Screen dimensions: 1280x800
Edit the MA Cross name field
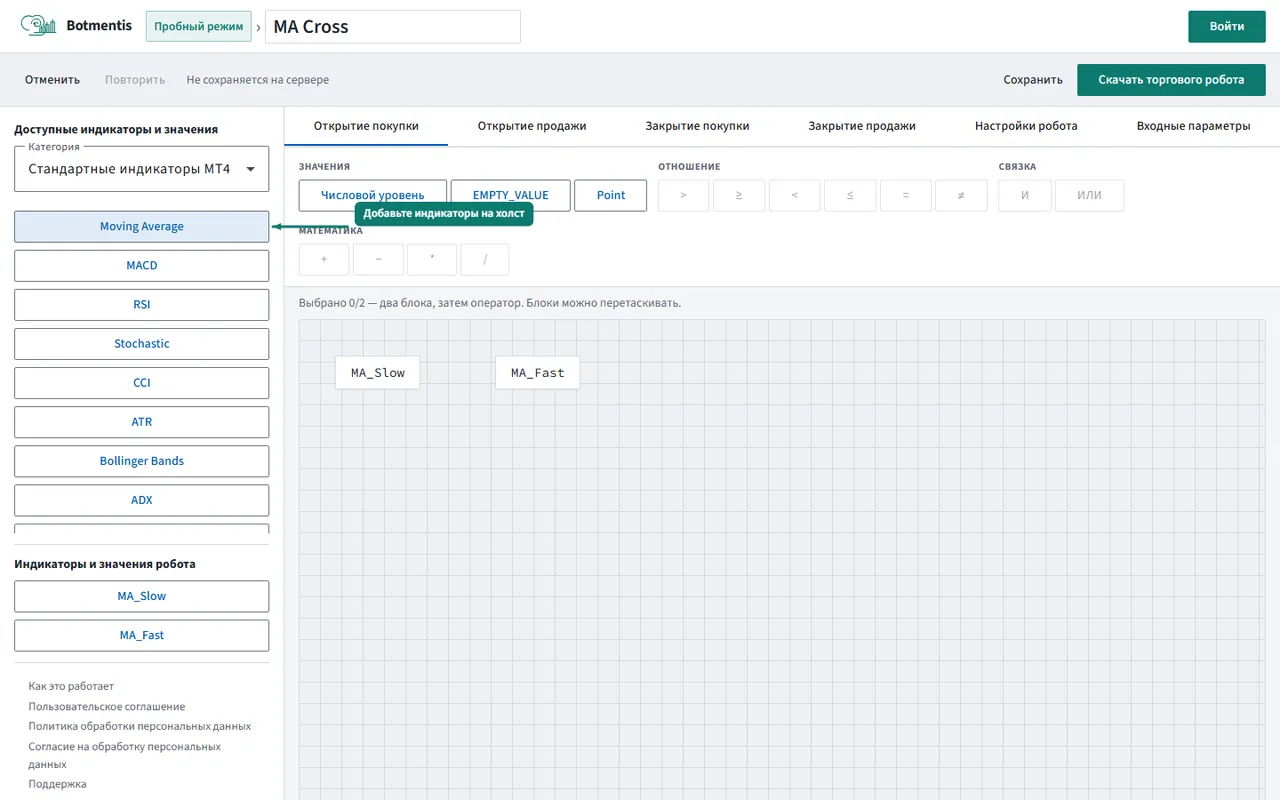point(393,27)
